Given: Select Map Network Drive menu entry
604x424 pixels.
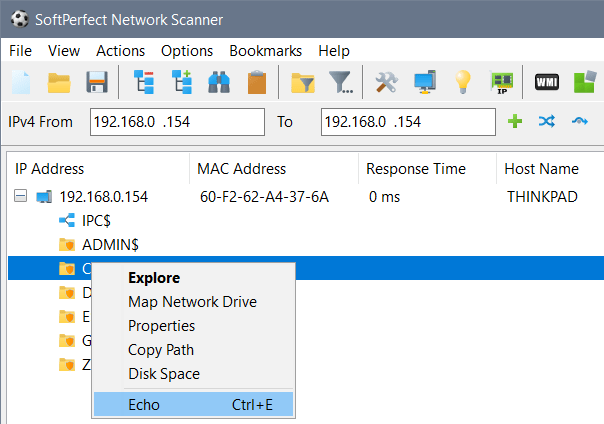Looking at the screenshot, I should (x=193, y=302).
